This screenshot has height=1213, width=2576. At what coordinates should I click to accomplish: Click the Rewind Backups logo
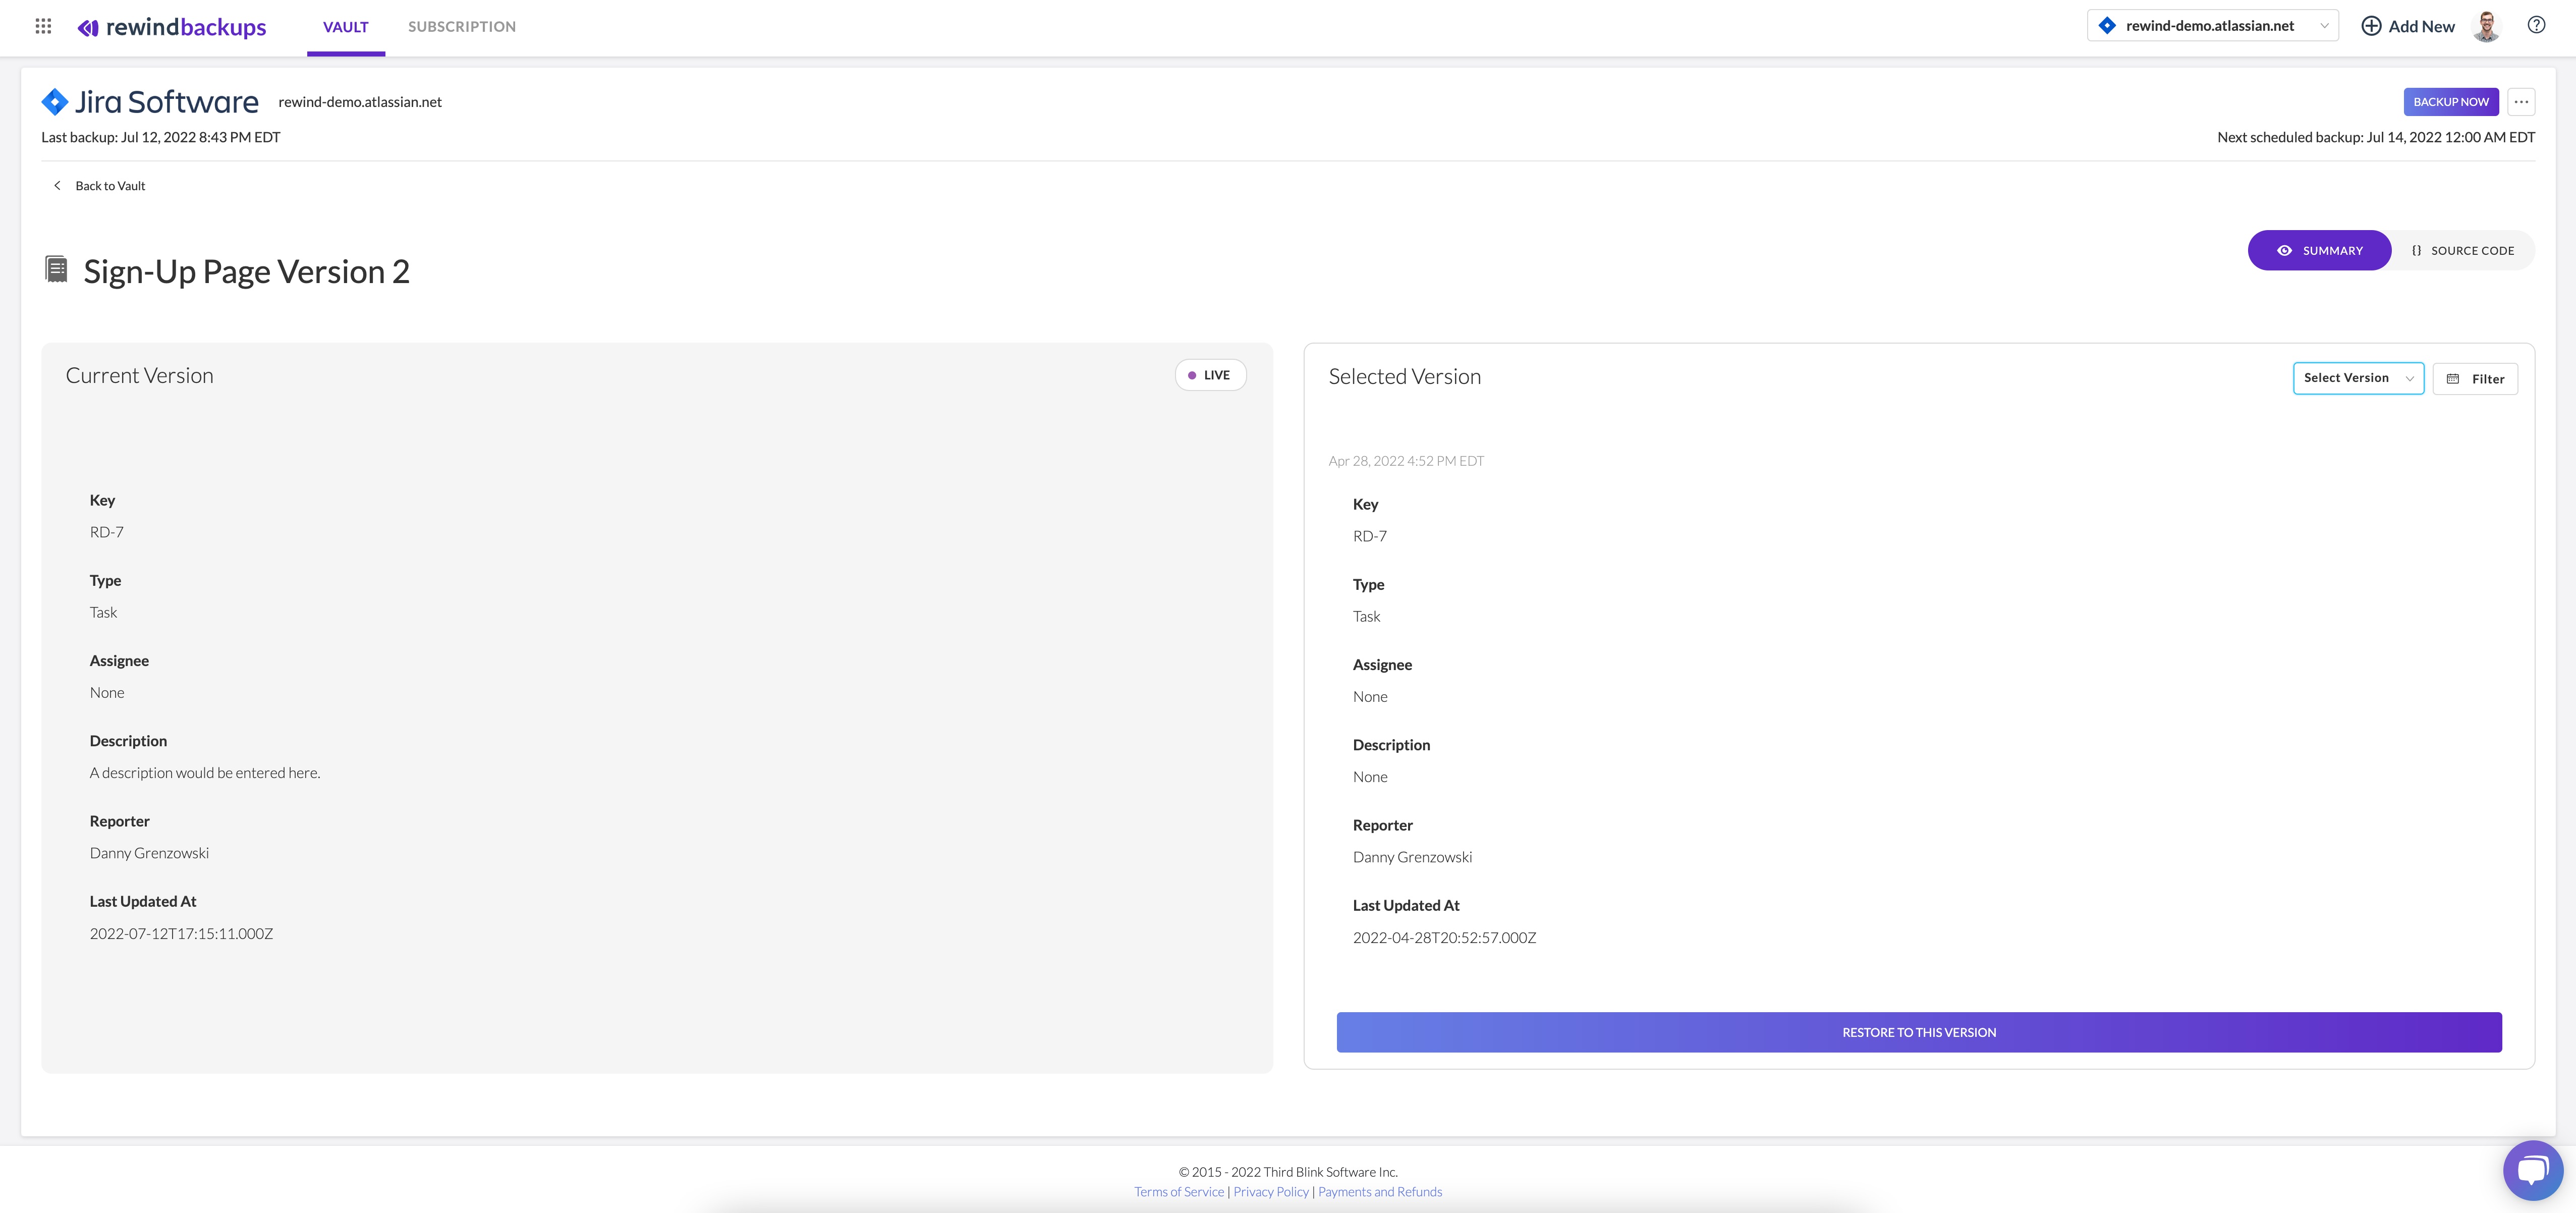point(172,27)
